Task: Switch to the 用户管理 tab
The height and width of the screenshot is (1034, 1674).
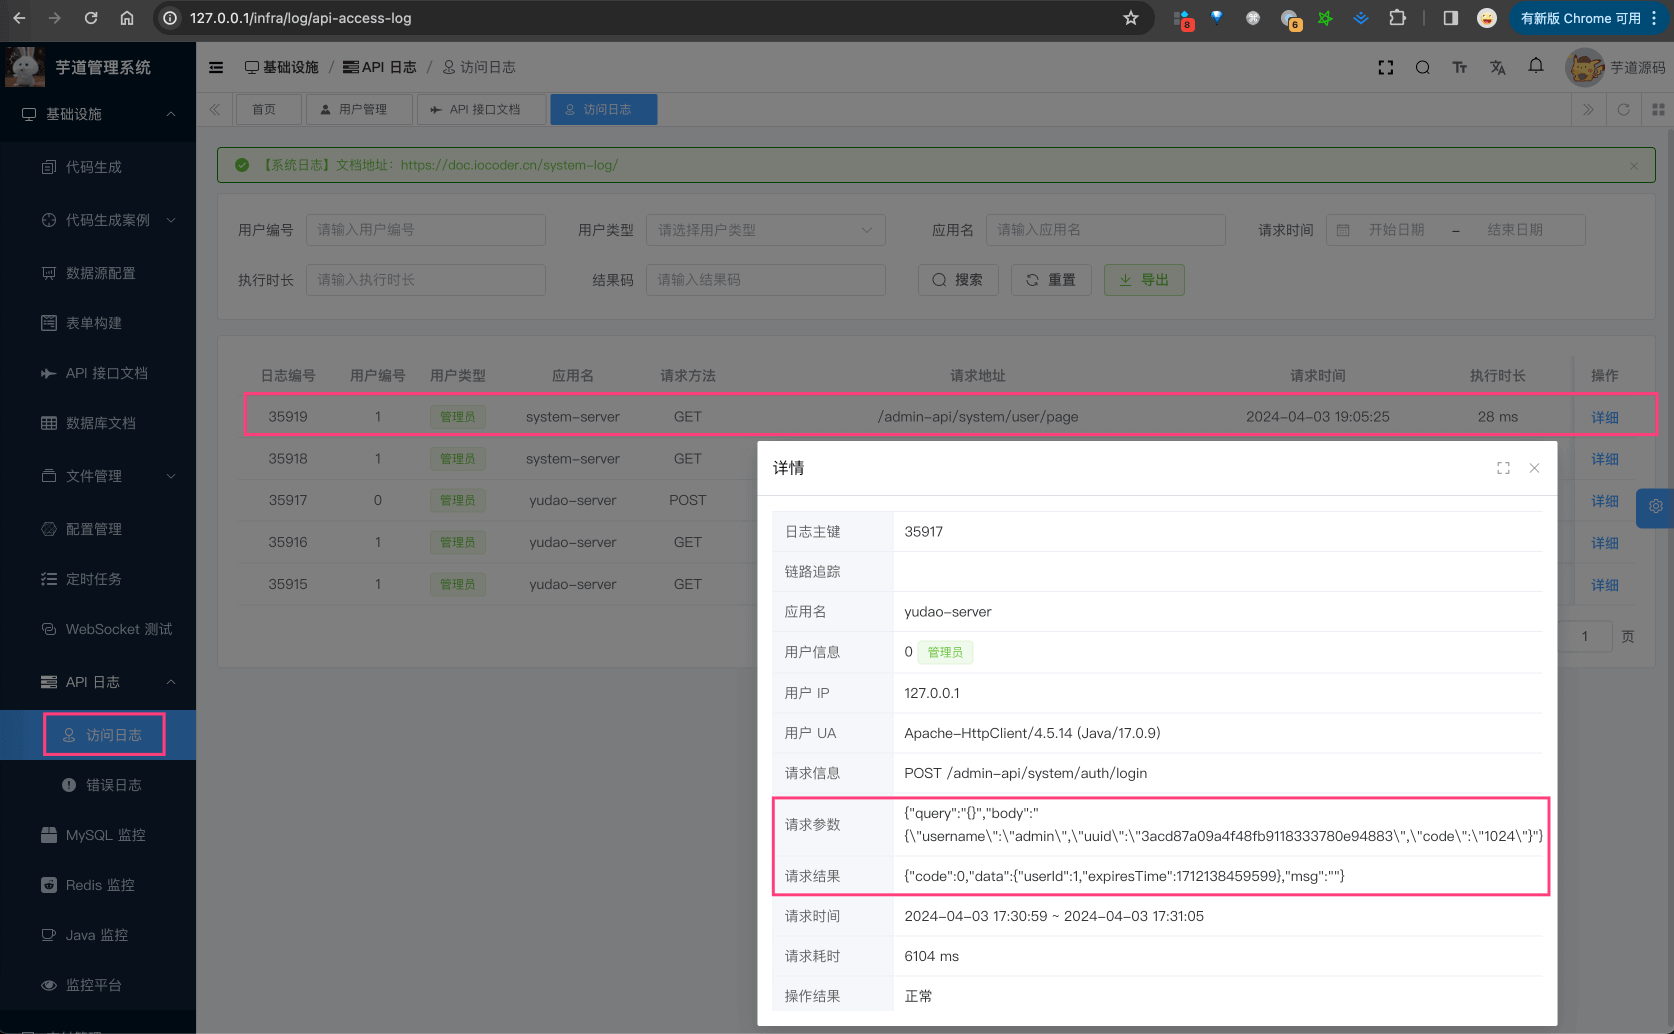Action: 359,109
